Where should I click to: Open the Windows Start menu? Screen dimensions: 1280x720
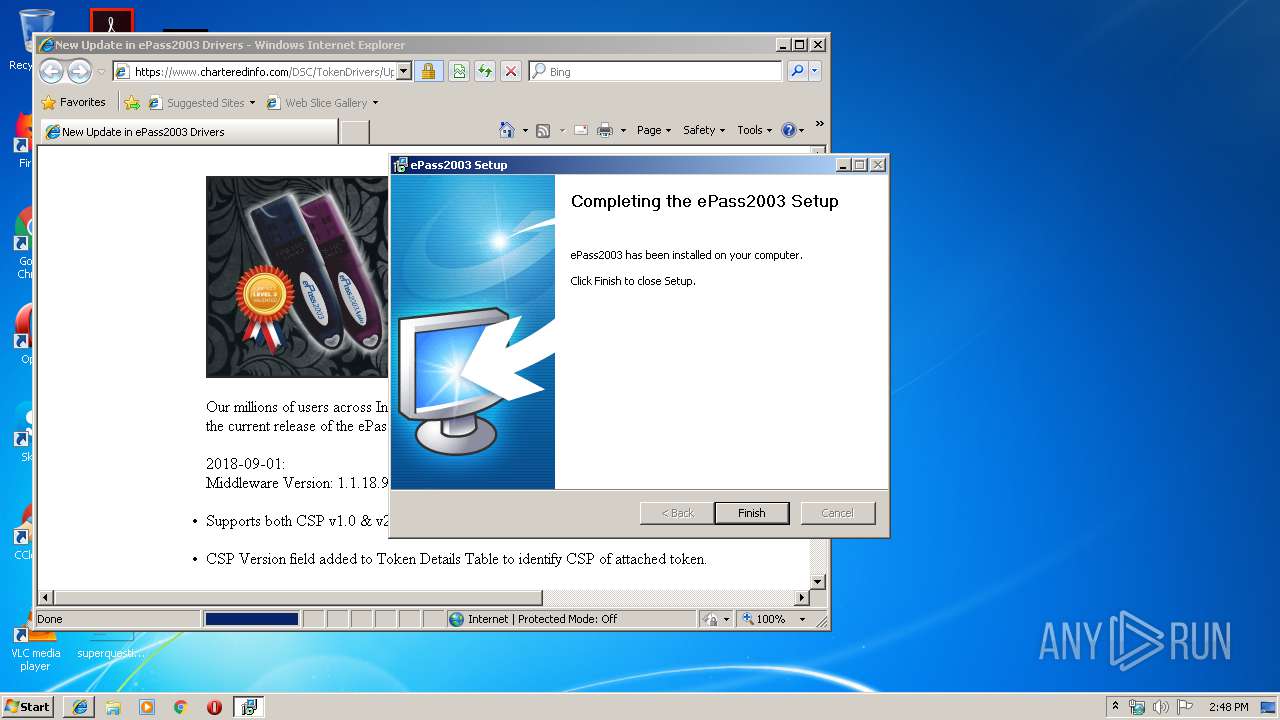coord(27,706)
